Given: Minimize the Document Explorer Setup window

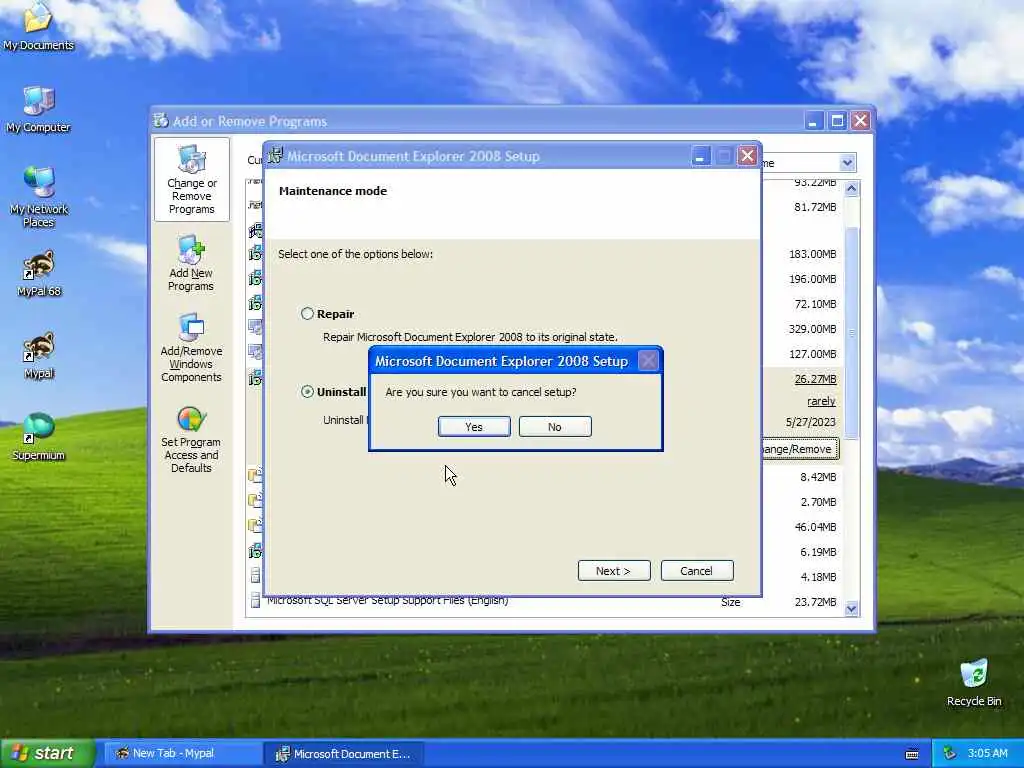Looking at the screenshot, I should [700, 156].
